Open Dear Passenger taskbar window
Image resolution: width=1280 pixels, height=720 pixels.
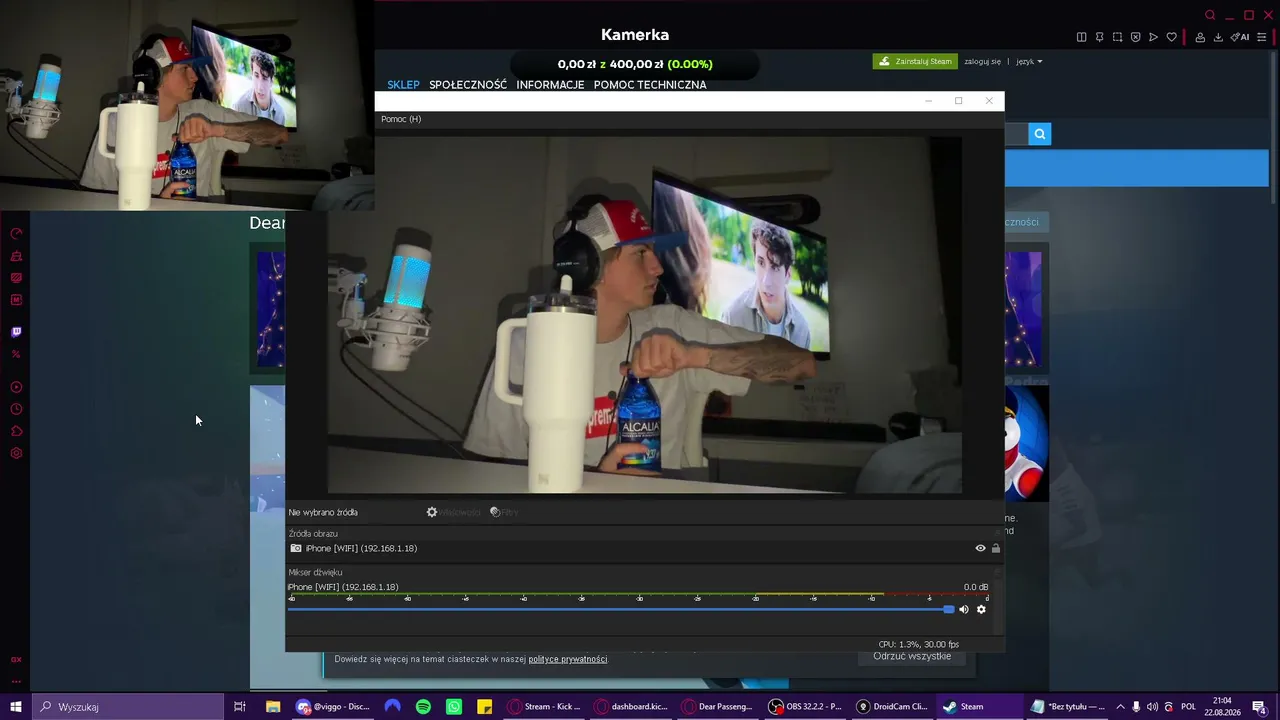coord(718,707)
